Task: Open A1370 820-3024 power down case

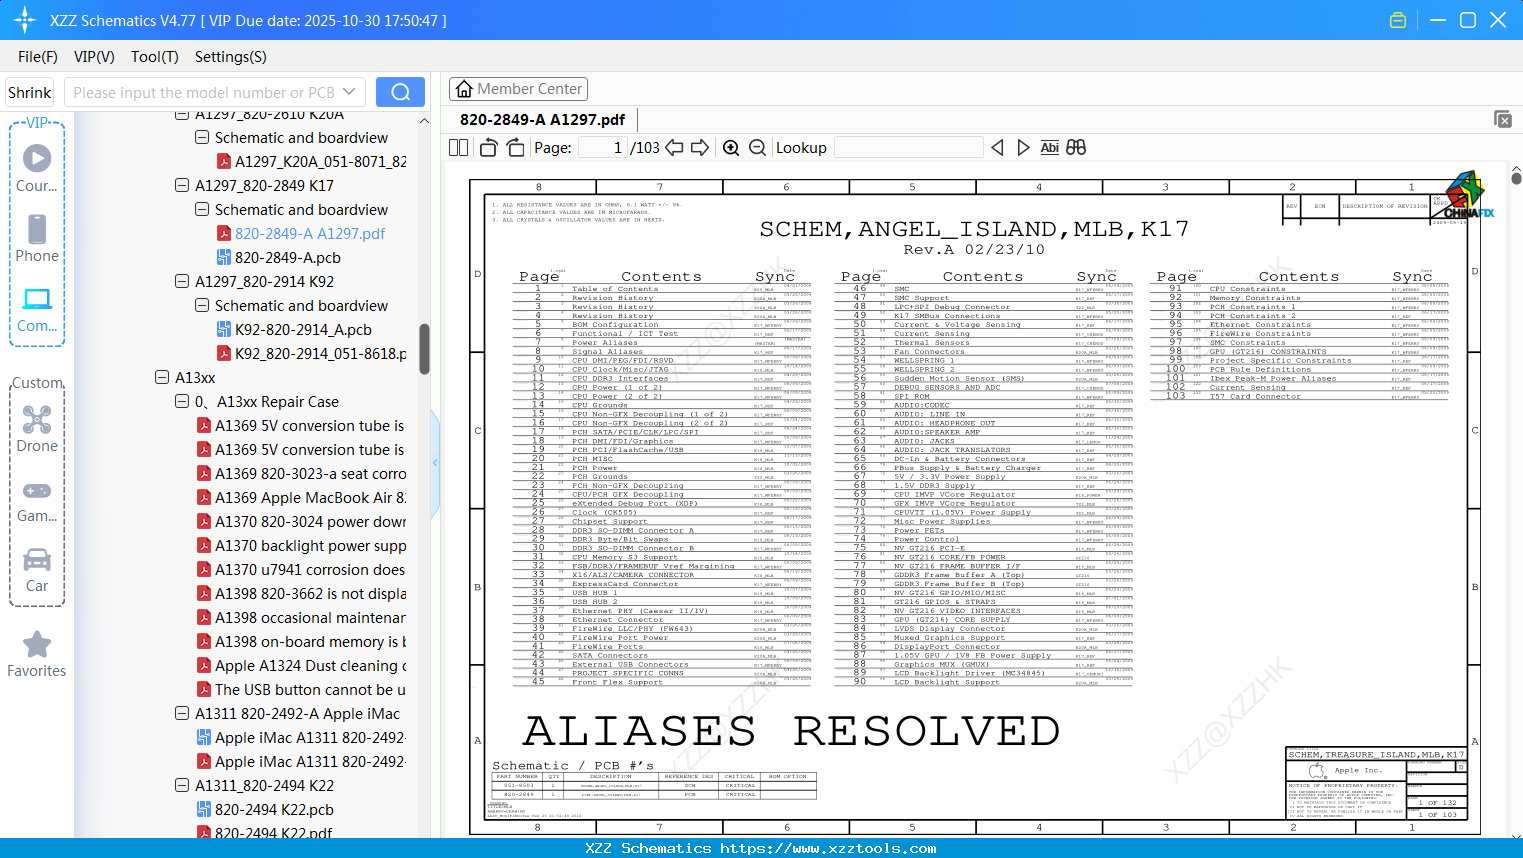Action: (310, 521)
